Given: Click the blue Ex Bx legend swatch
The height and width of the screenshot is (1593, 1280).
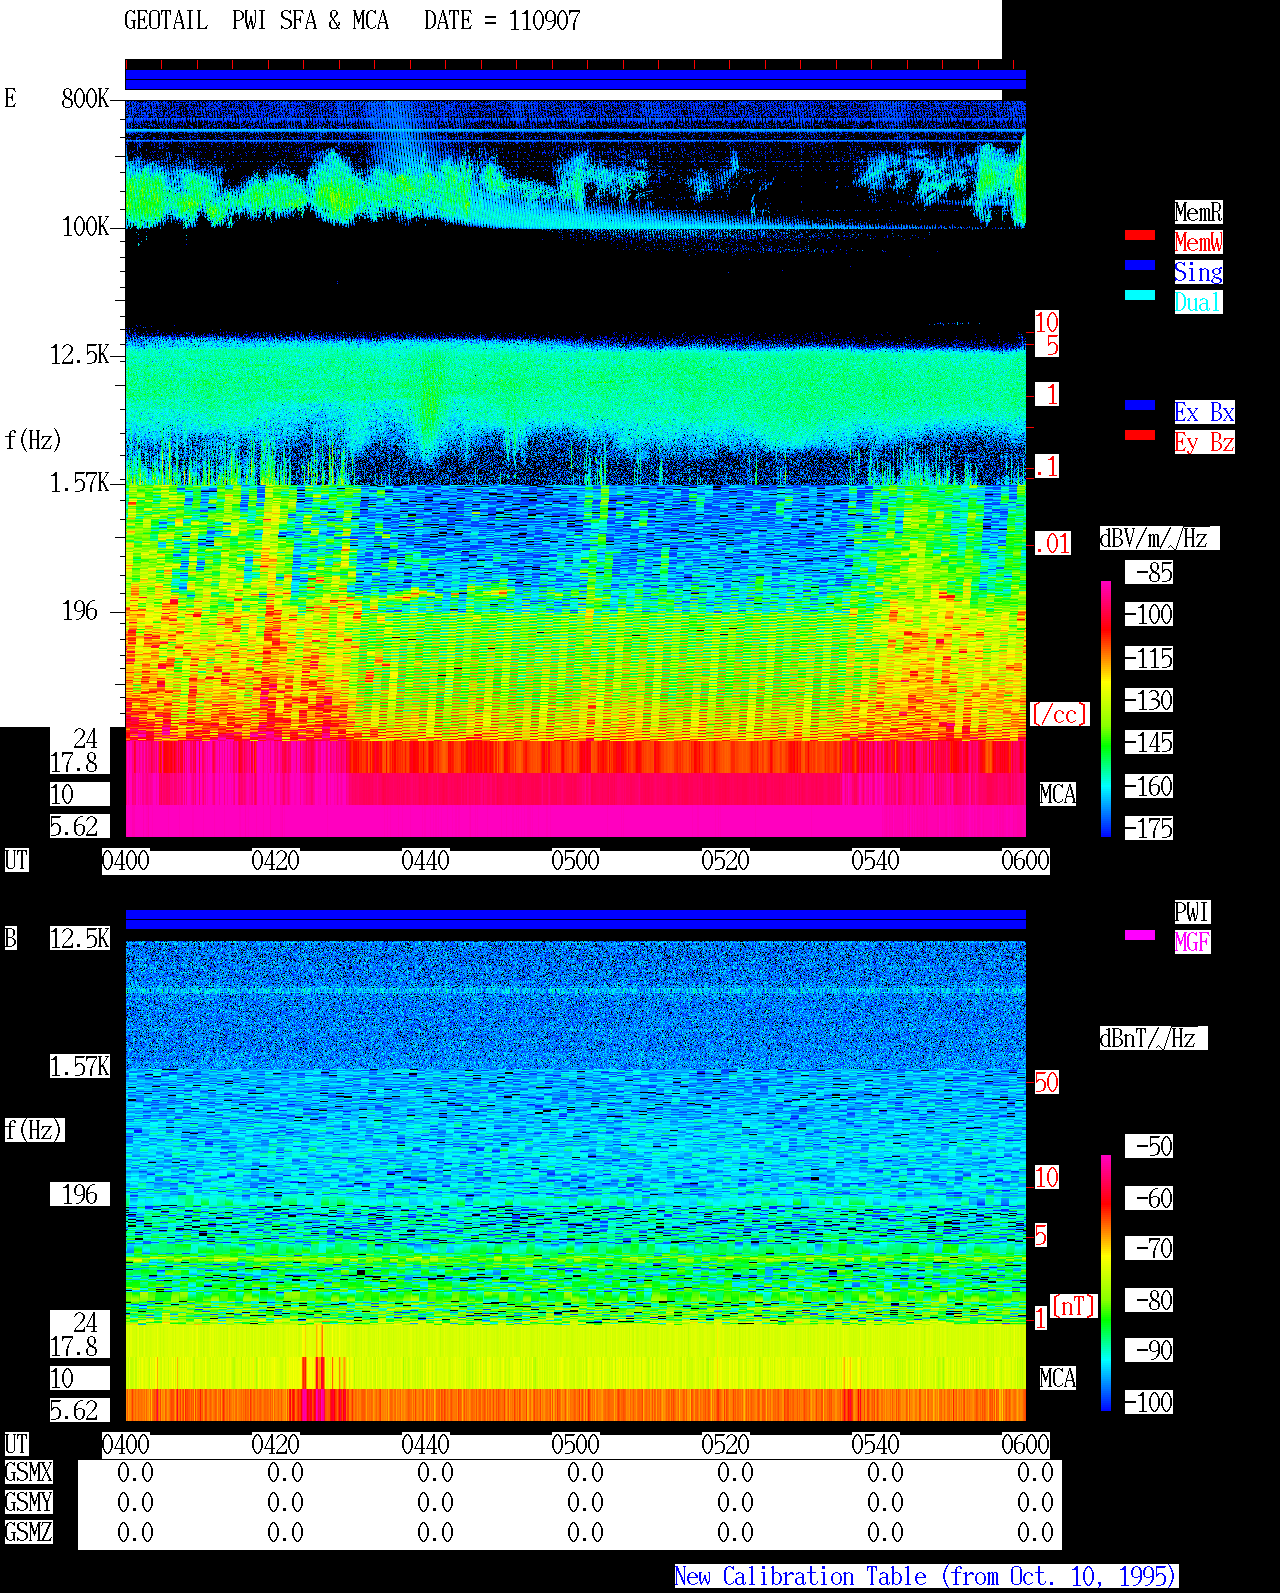Looking at the screenshot, I should click(x=1140, y=405).
